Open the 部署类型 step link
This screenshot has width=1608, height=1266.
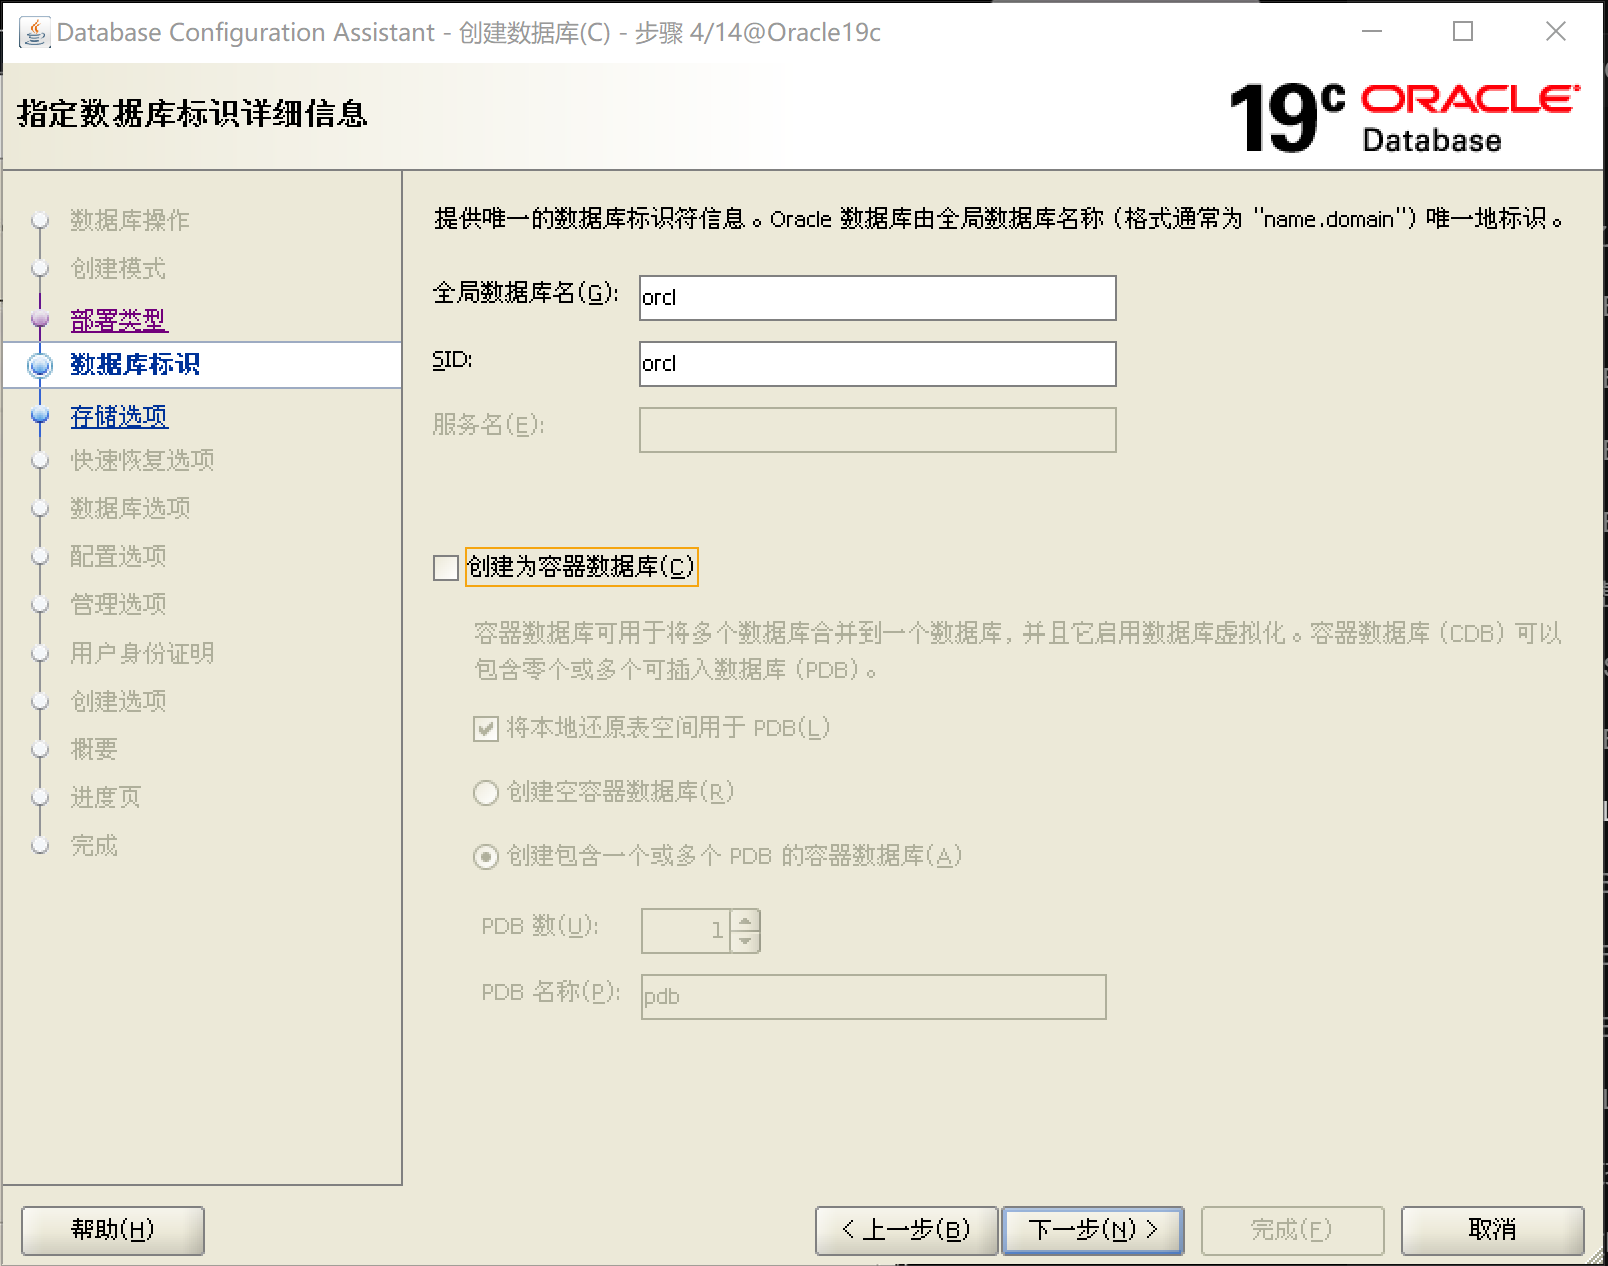[119, 320]
